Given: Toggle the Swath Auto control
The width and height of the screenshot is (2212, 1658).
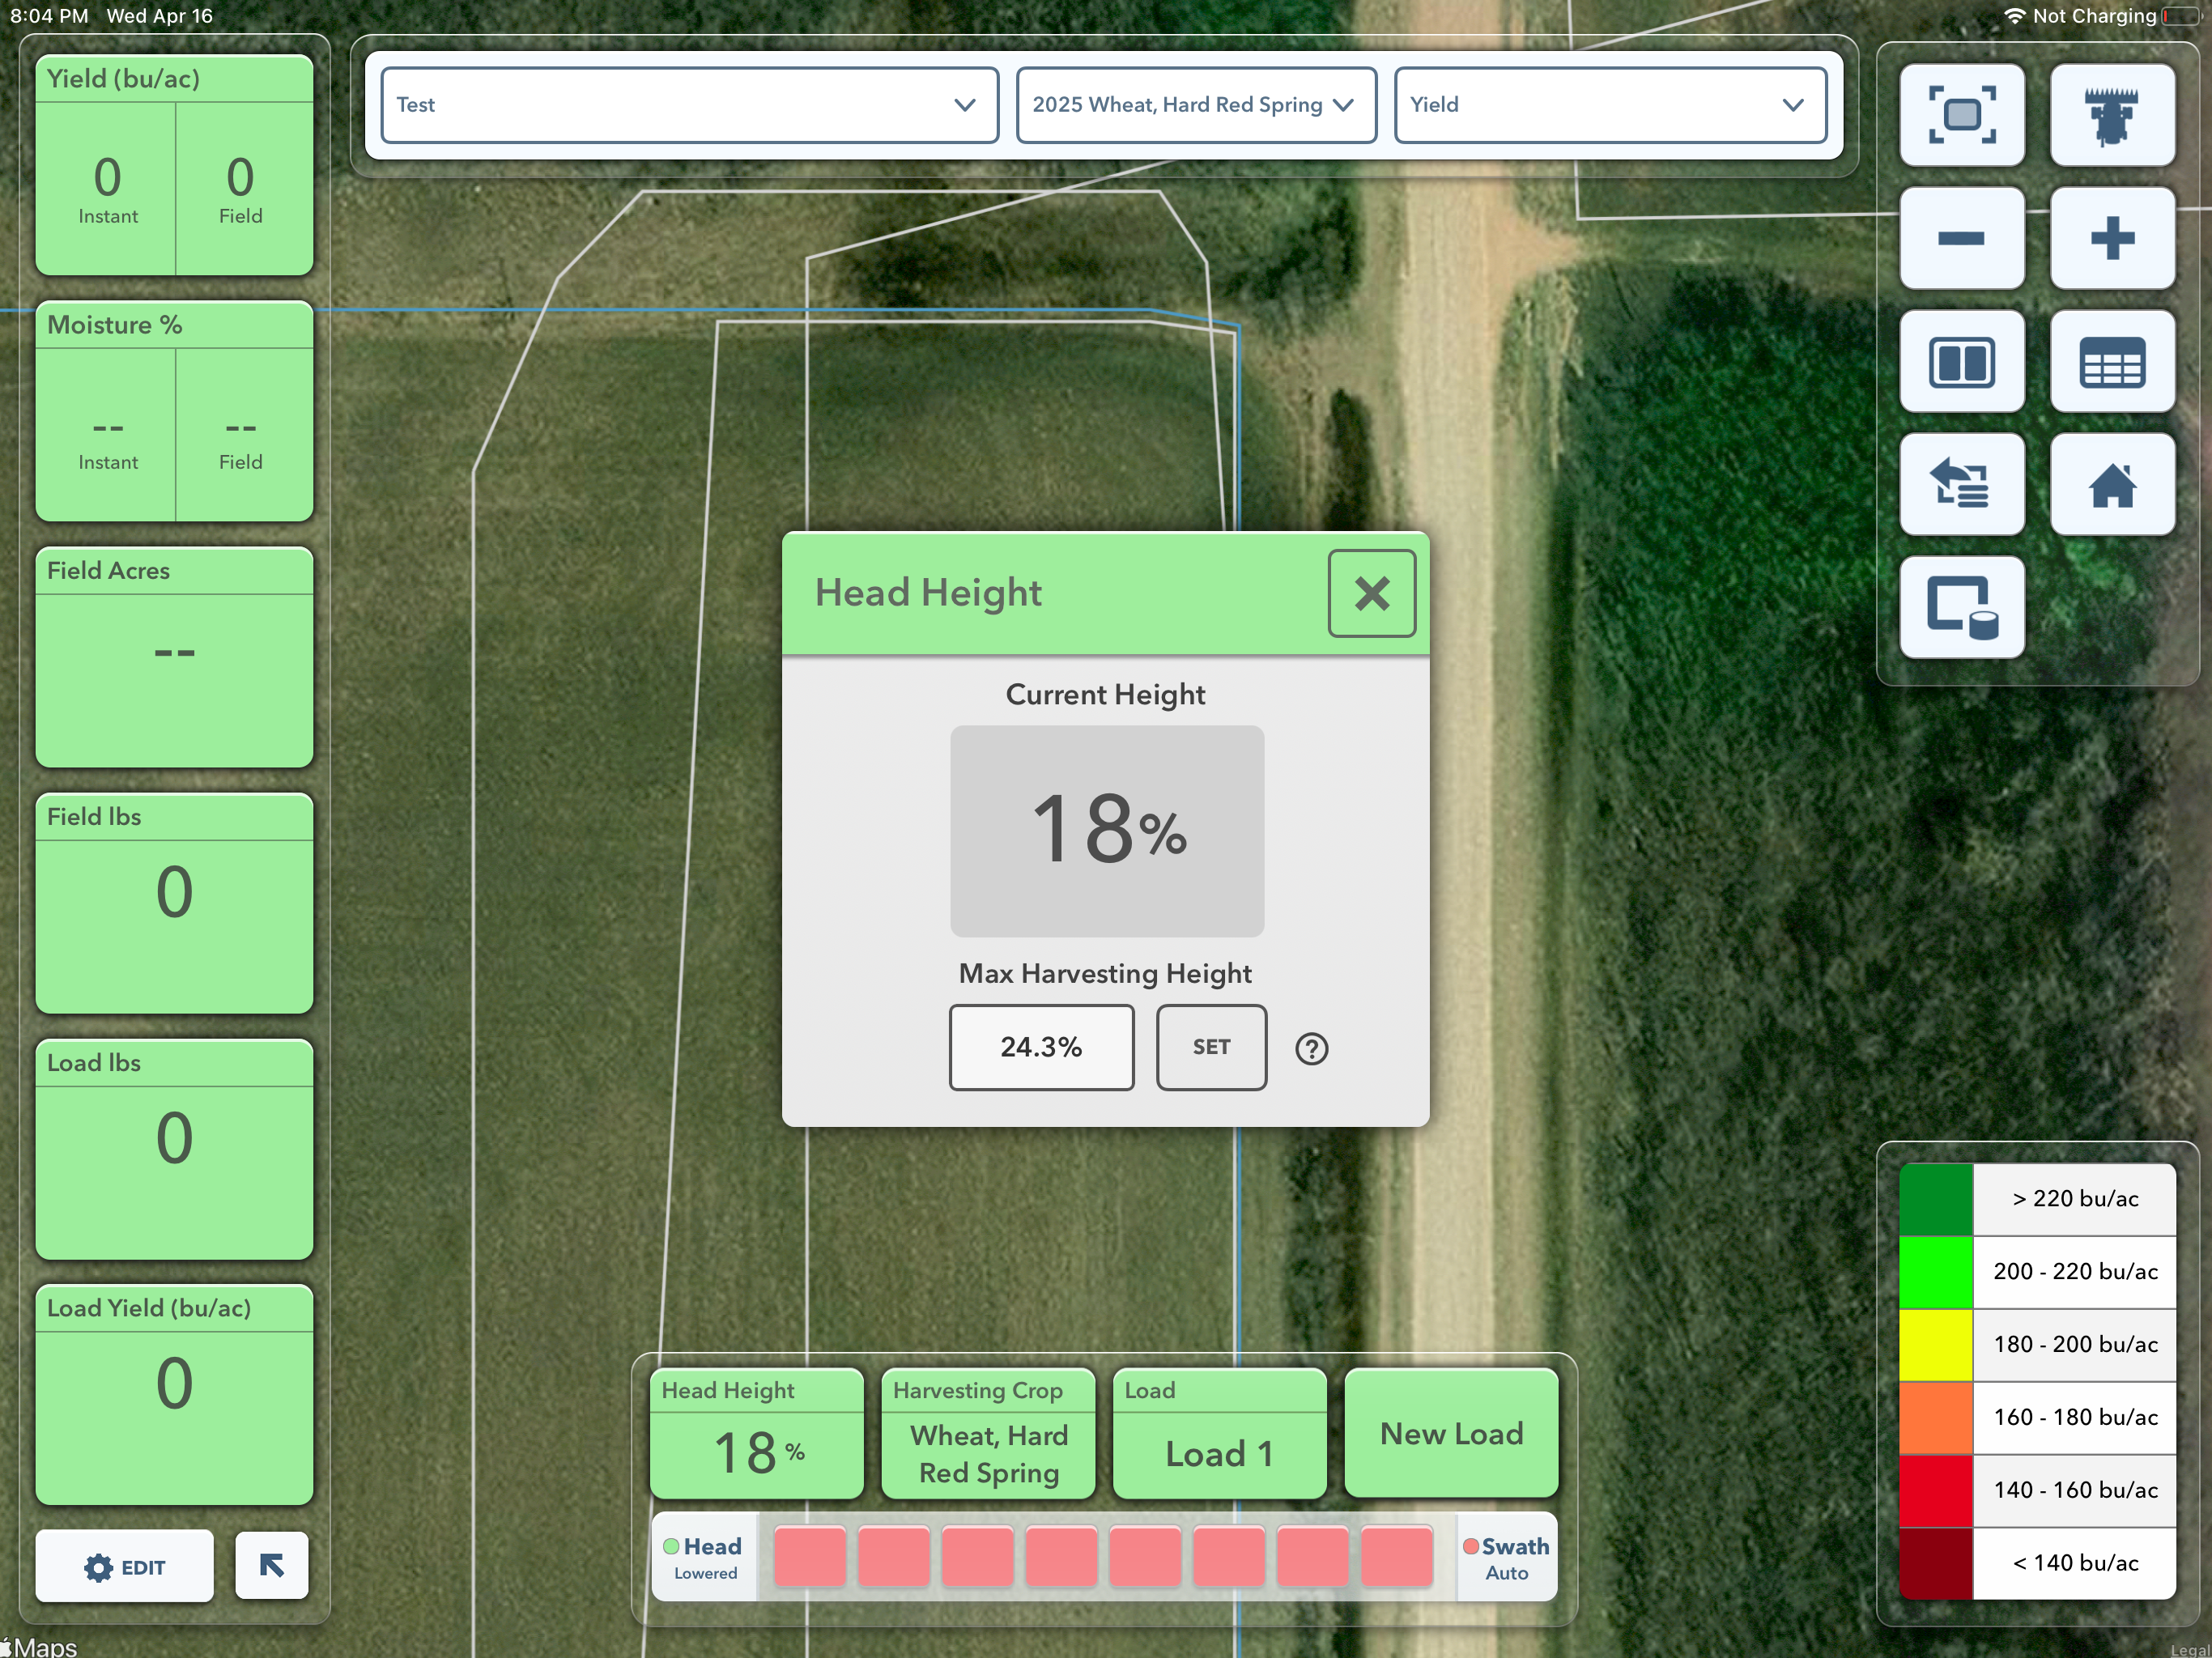Looking at the screenshot, I should [x=1506, y=1557].
